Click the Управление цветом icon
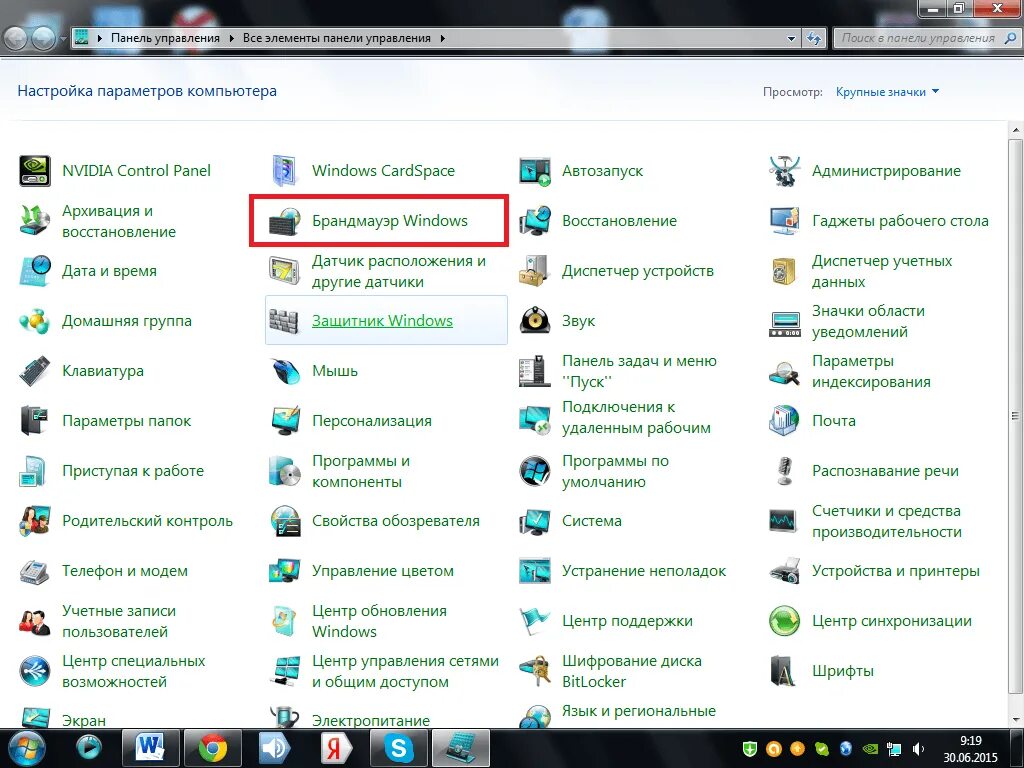The image size is (1024, 768). (285, 571)
